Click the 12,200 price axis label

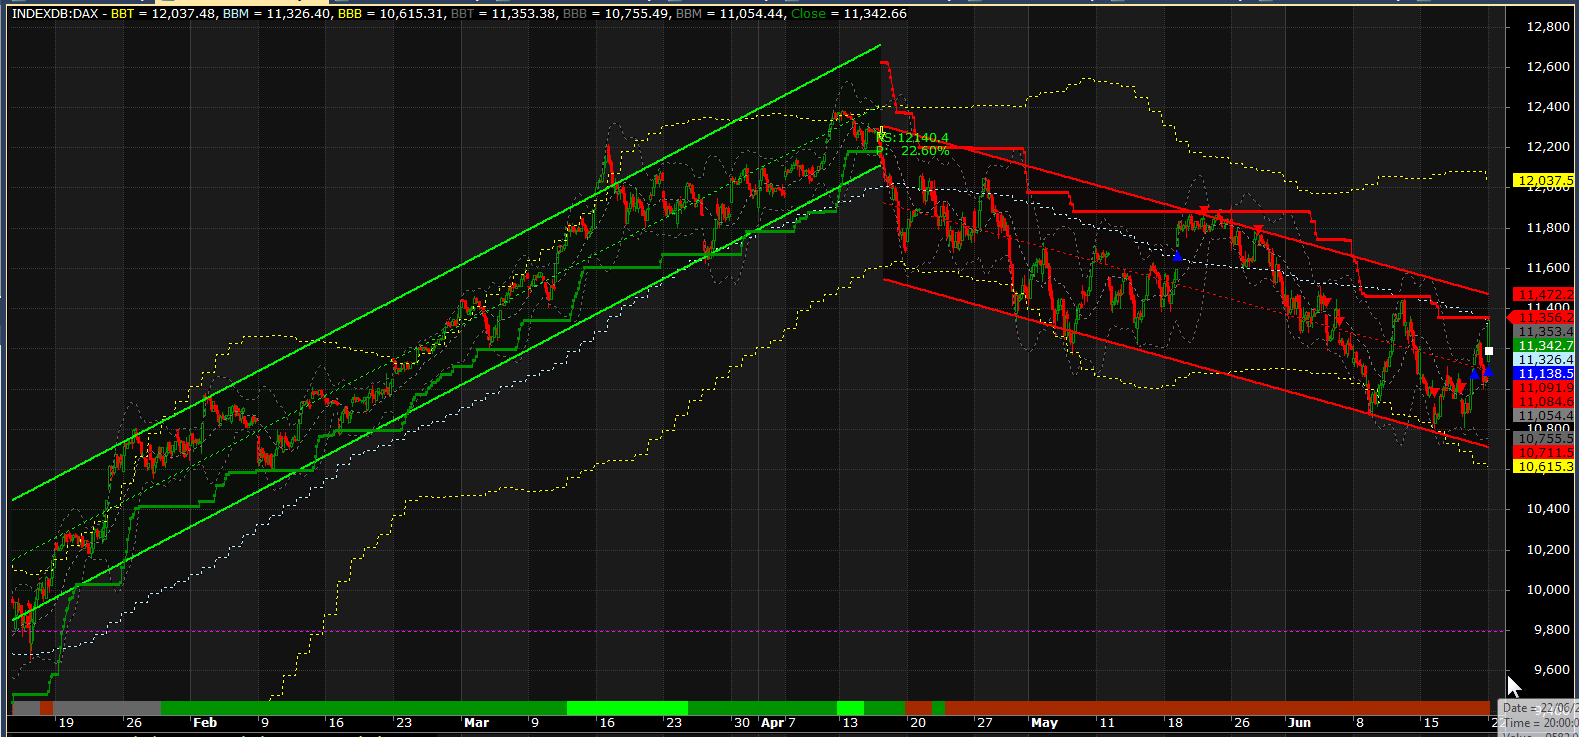(1548, 146)
